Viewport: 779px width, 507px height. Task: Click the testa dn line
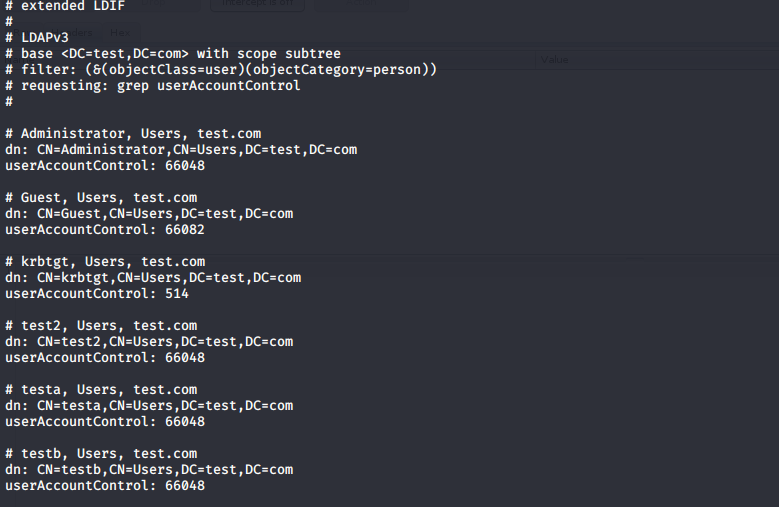pos(149,406)
